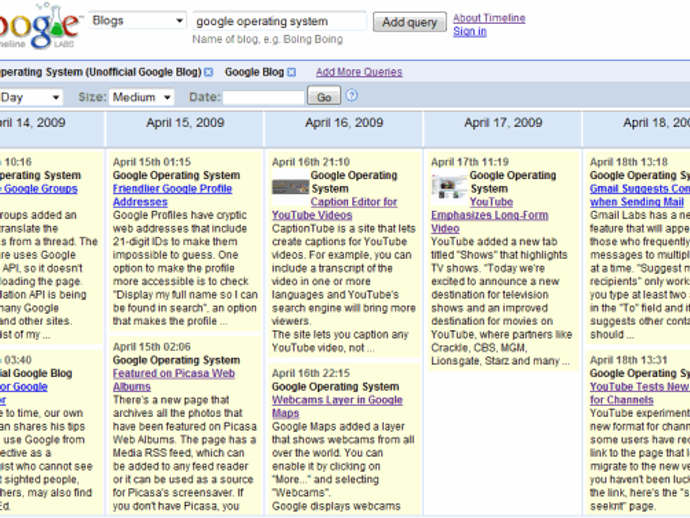Click the Date input field
Image resolution: width=690 pixels, height=518 pixels.
click(x=264, y=97)
